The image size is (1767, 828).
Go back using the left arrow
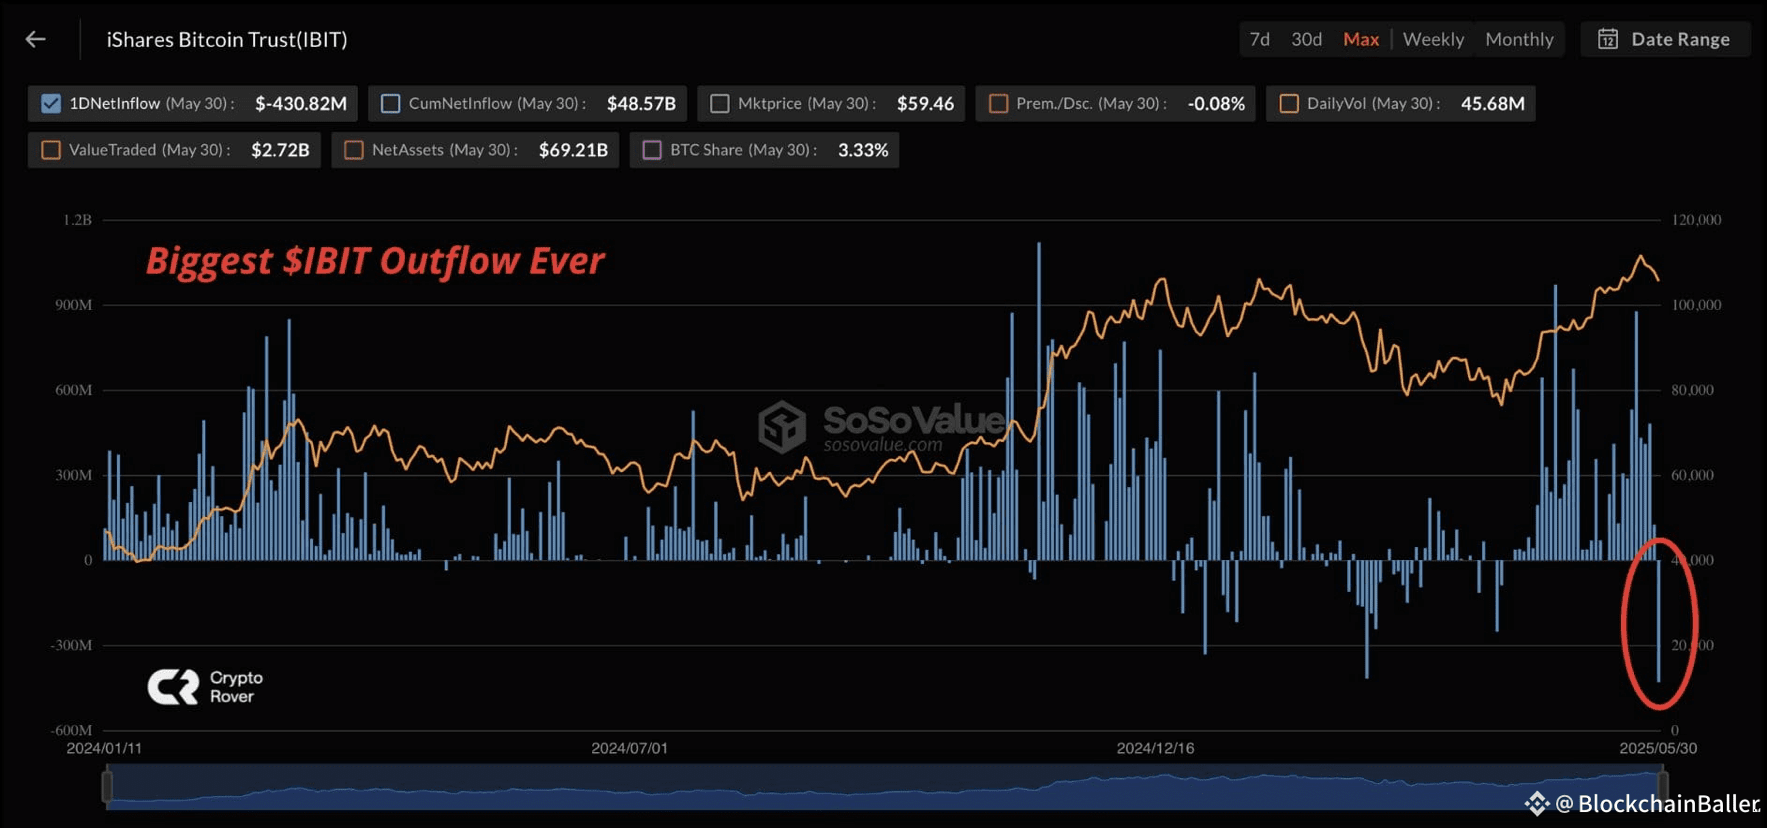pos(36,39)
